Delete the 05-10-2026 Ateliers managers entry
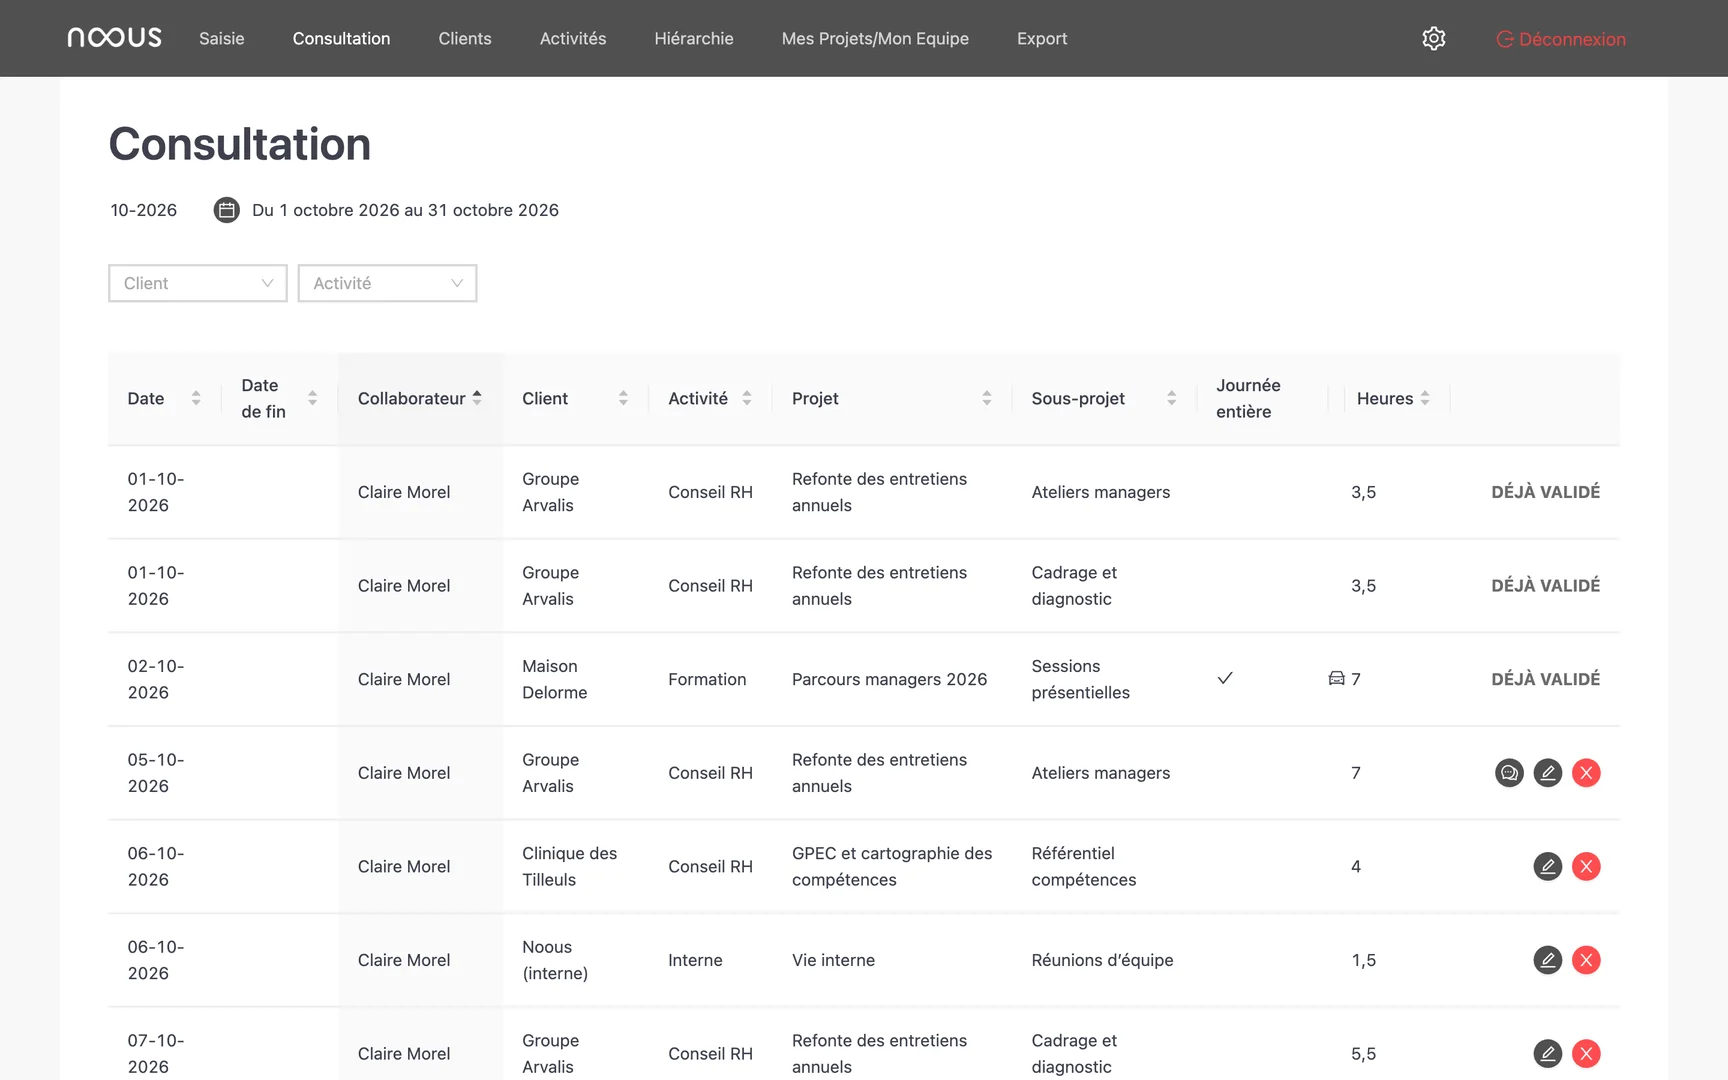This screenshot has width=1728, height=1080. click(x=1586, y=773)
